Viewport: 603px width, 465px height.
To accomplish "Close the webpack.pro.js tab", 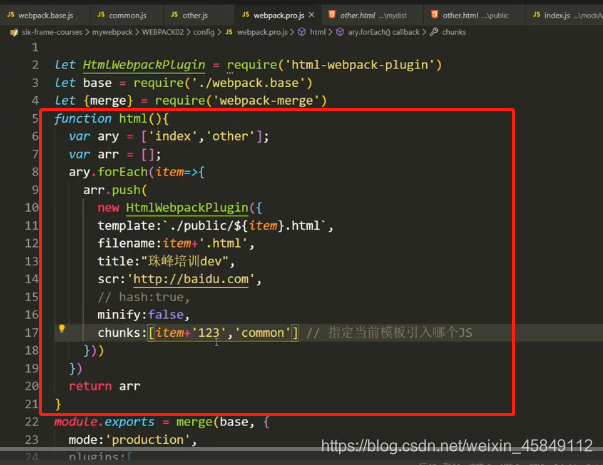I will pyautogui.click(x=311, y=15).
